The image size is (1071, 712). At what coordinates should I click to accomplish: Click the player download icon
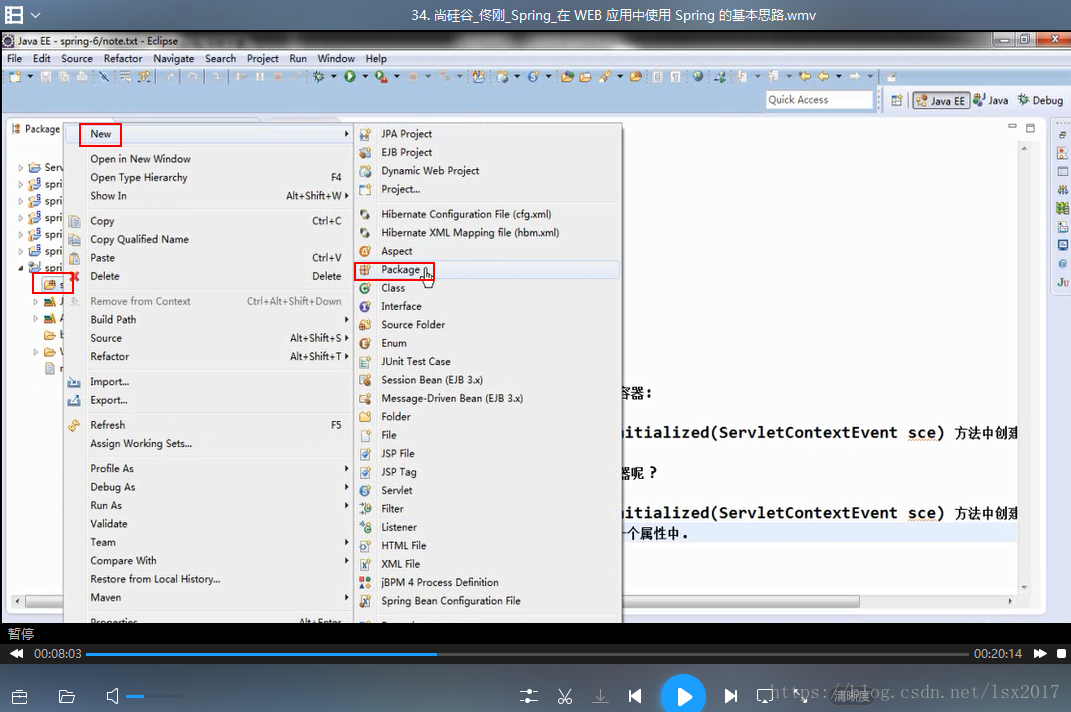[x=600, y=696]
